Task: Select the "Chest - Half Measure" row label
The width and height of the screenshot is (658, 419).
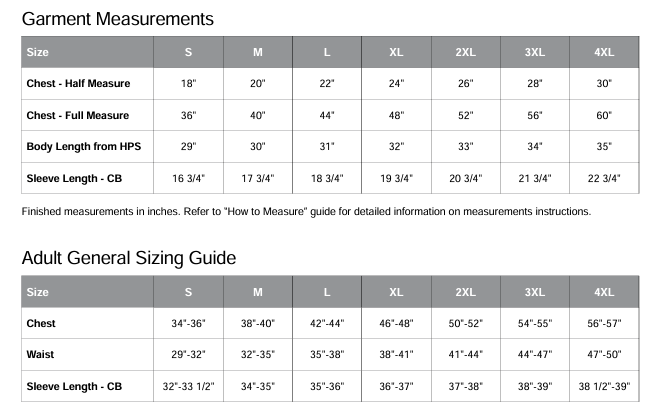Action: pyautogui.click(x=78, y=83)
